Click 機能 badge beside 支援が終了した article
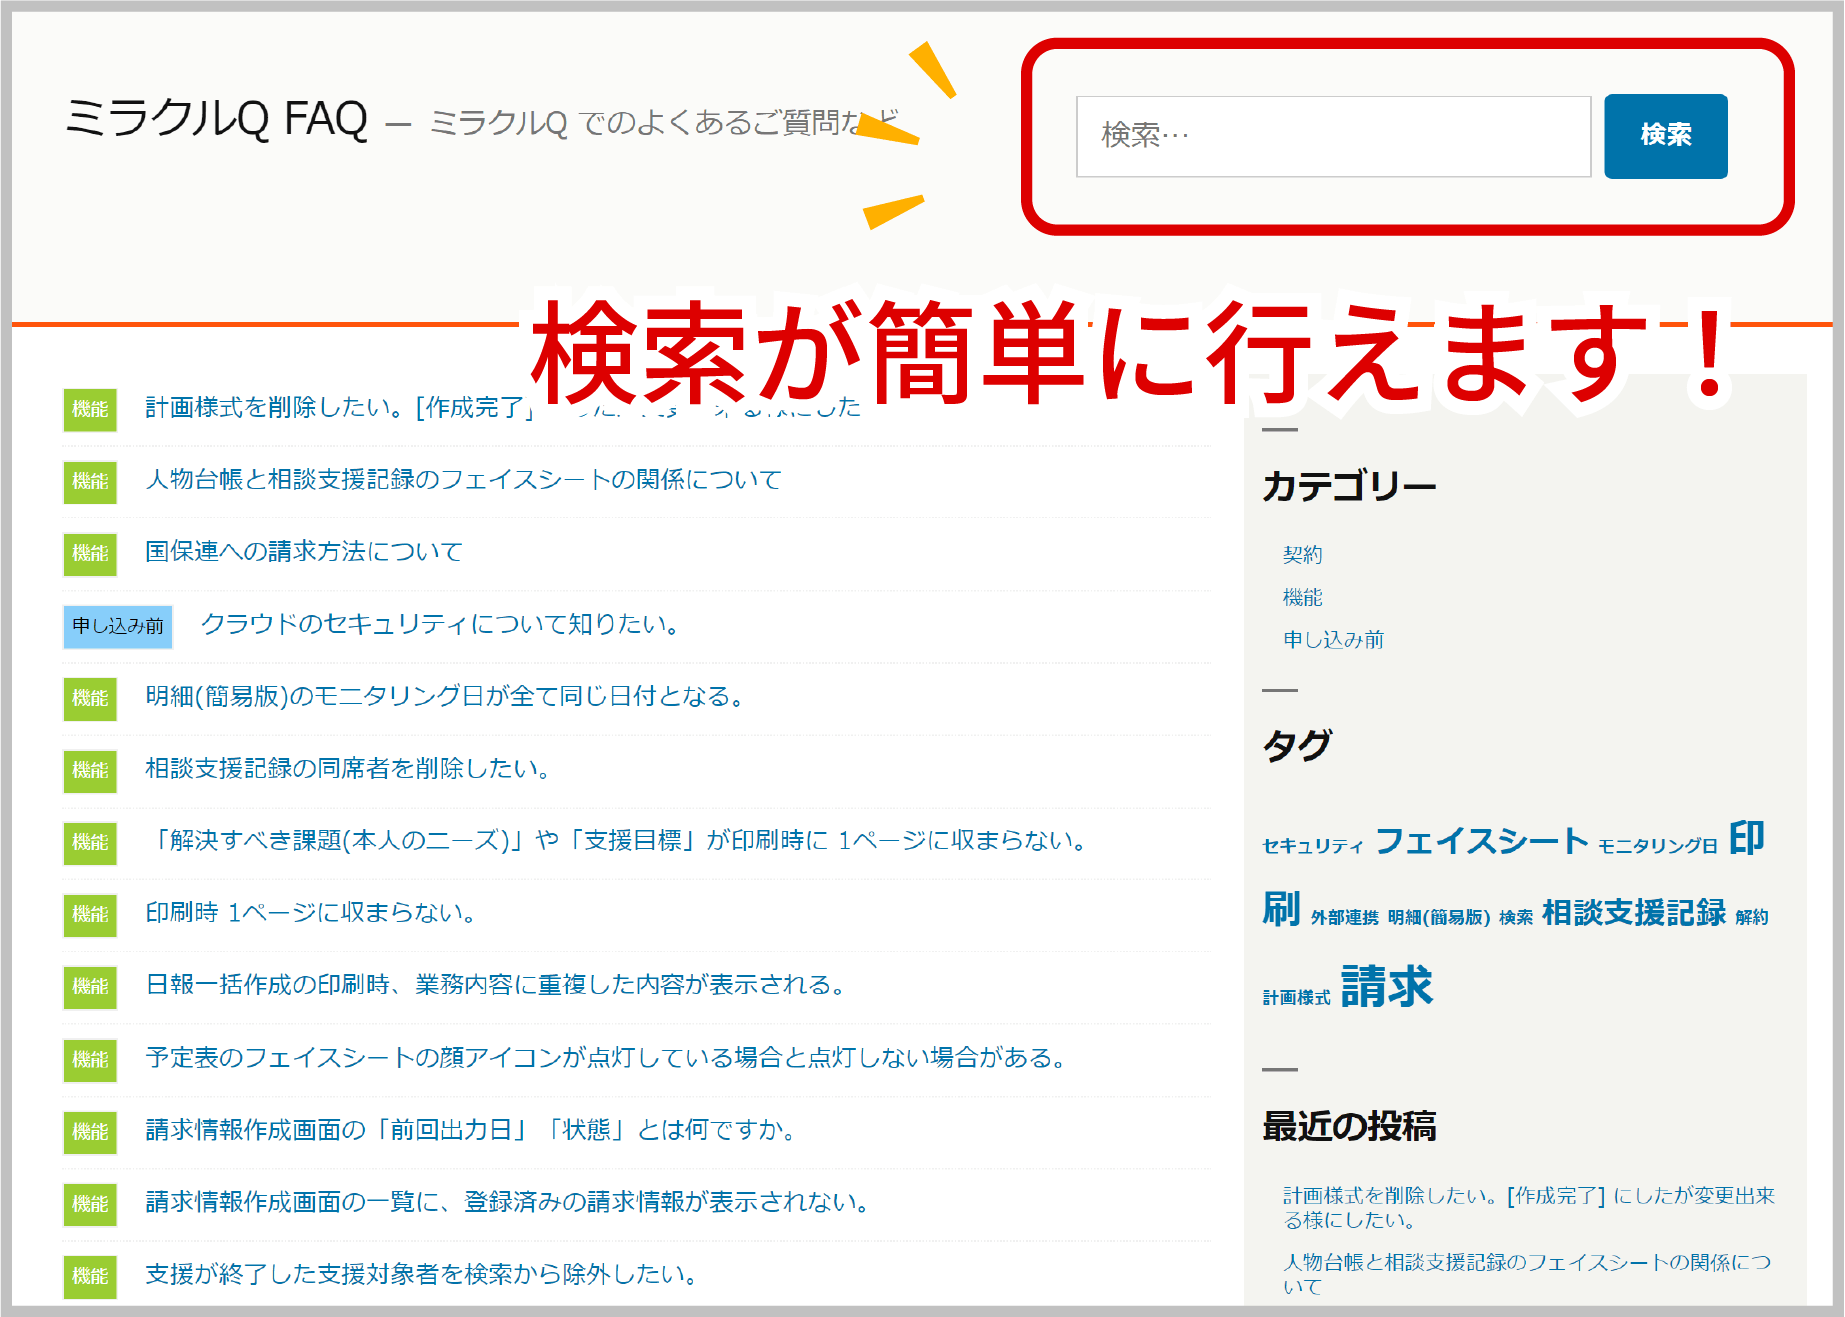The width and height of the screenshot is (1845, 1317). tap(90, 1277)
